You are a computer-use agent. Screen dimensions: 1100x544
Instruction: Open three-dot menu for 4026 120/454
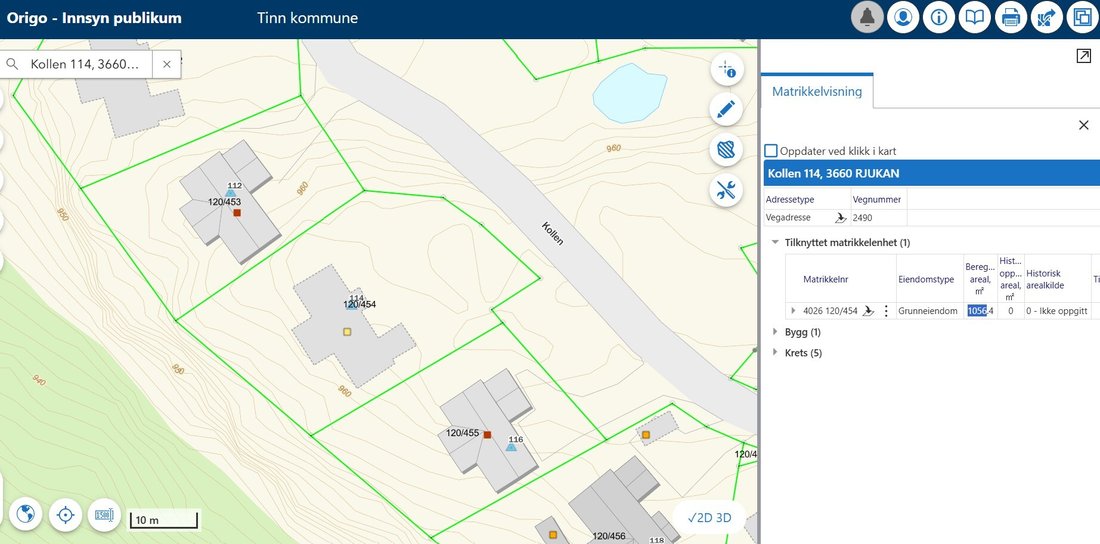pos(886,311)
